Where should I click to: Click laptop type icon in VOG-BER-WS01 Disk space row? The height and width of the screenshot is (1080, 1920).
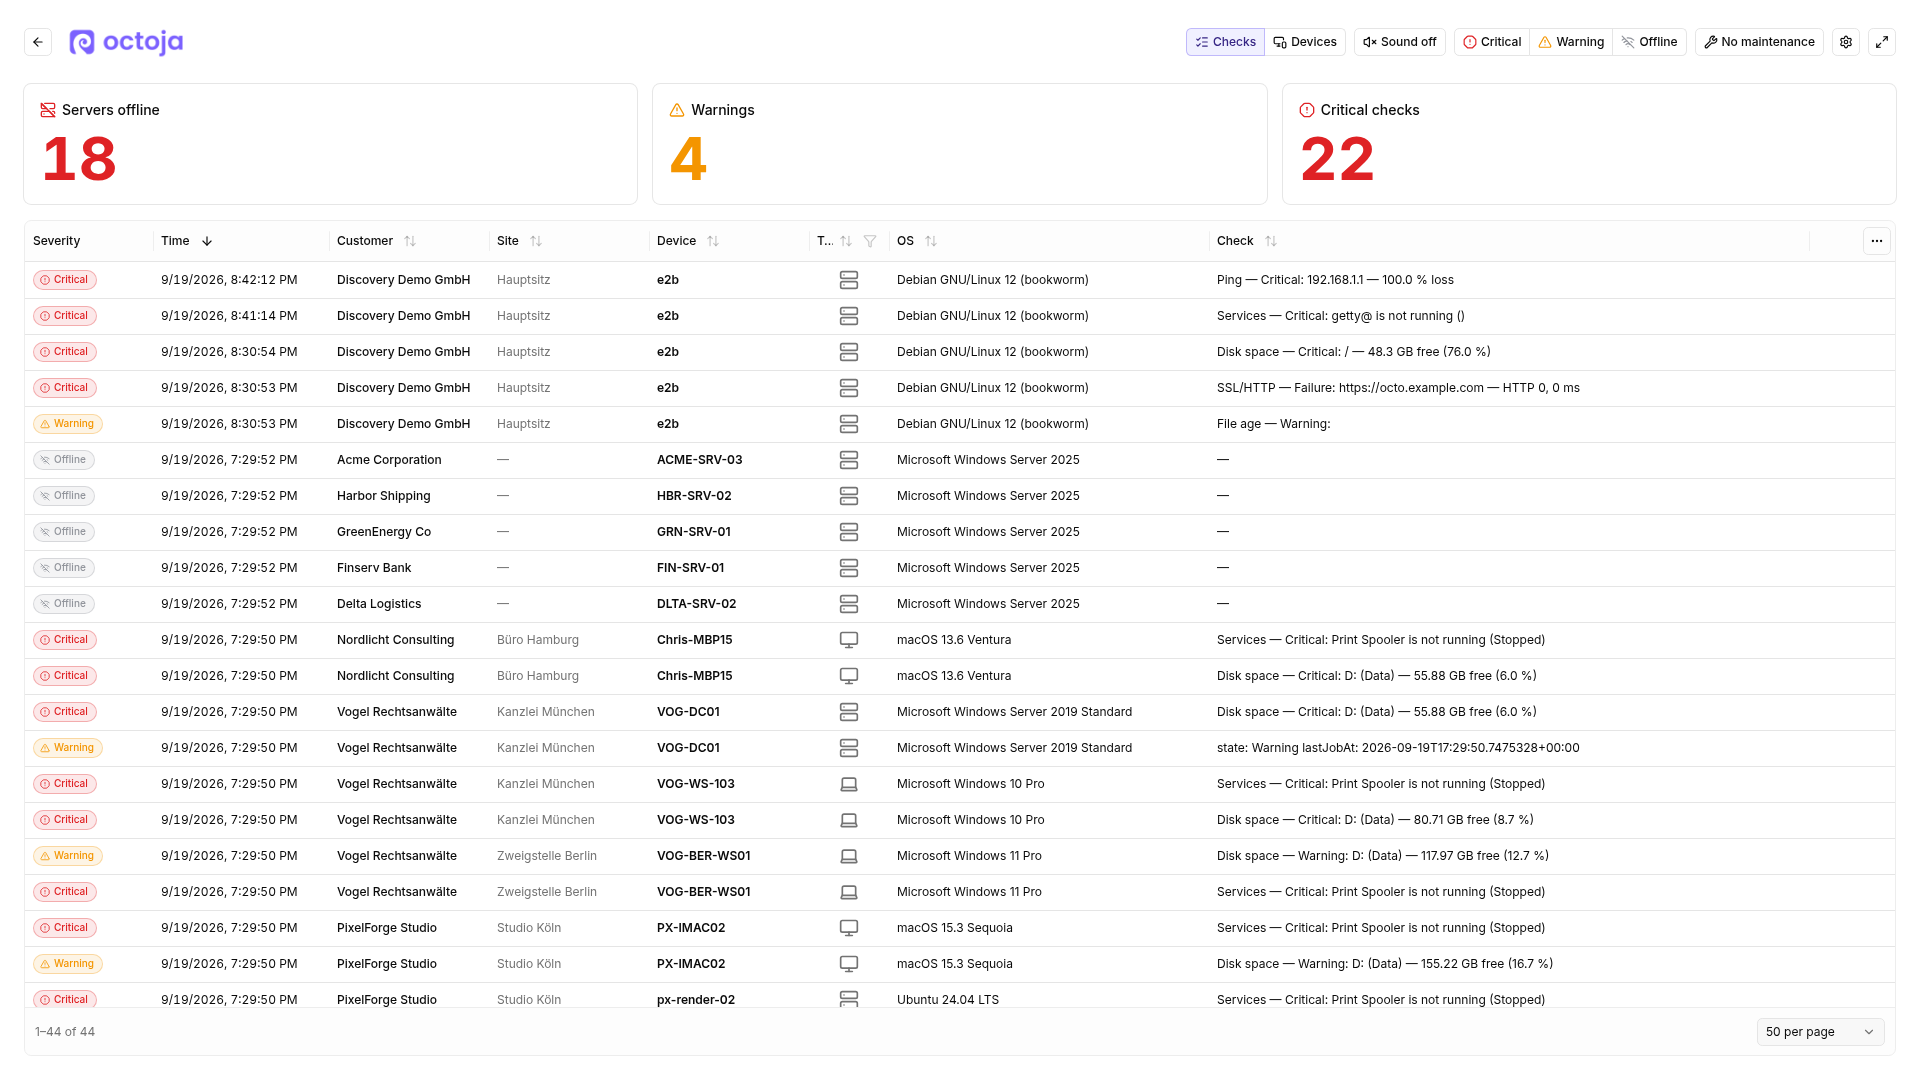point(849,856)
